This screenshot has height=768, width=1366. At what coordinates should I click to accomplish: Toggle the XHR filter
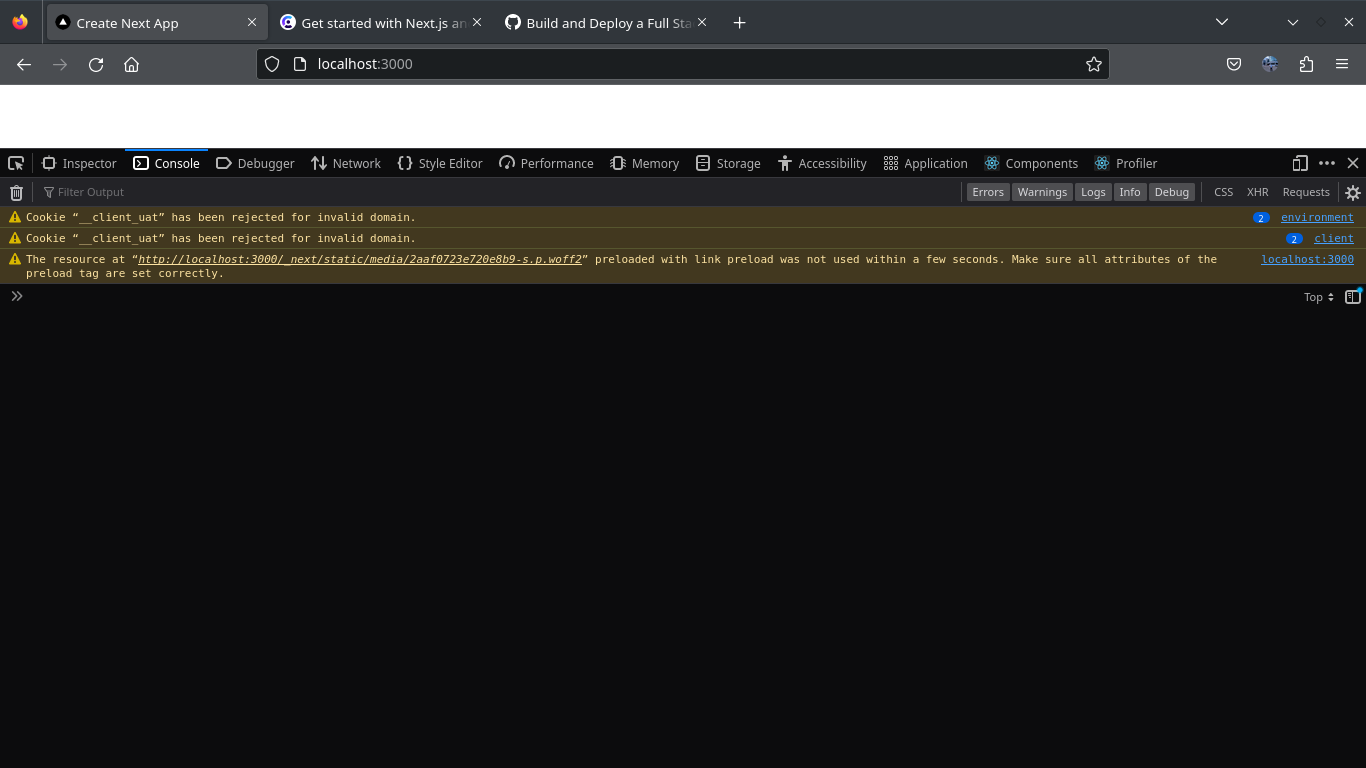(x=1257, y=191)
